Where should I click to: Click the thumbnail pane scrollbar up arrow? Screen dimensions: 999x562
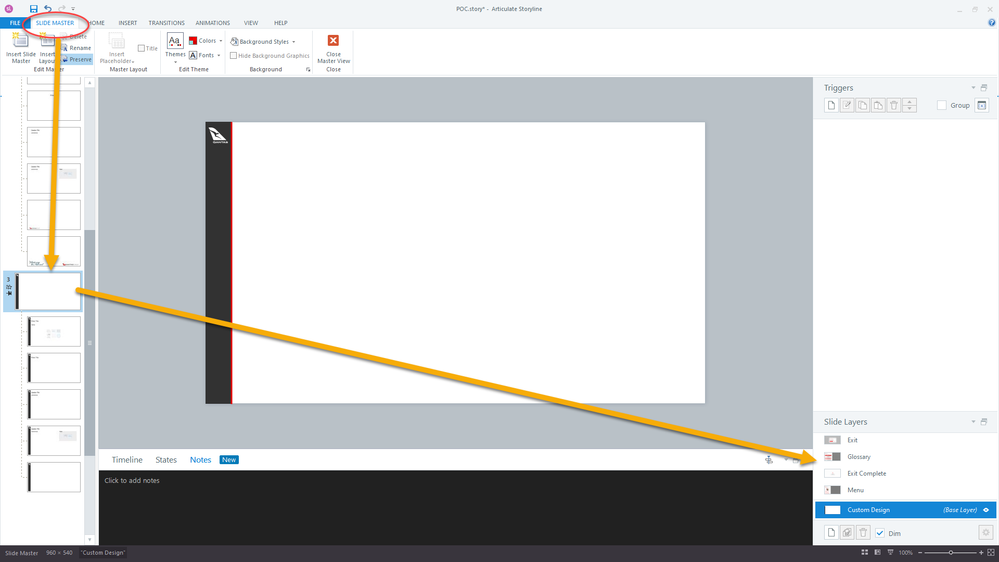coord(90,83)
